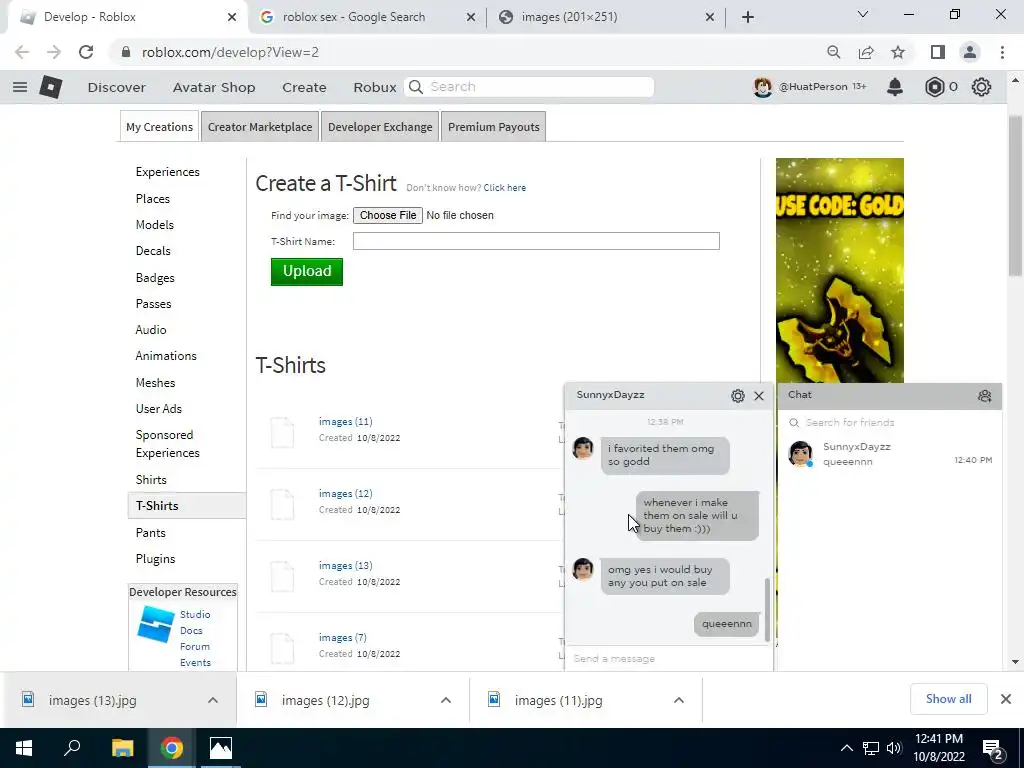The width and height of the screenshot is (1024, 768).
Task: Open the Windows Start menu
Action: tap(24, 748)
